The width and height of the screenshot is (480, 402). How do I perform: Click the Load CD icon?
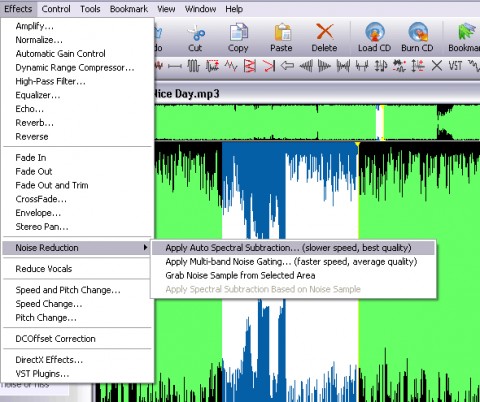375,32
